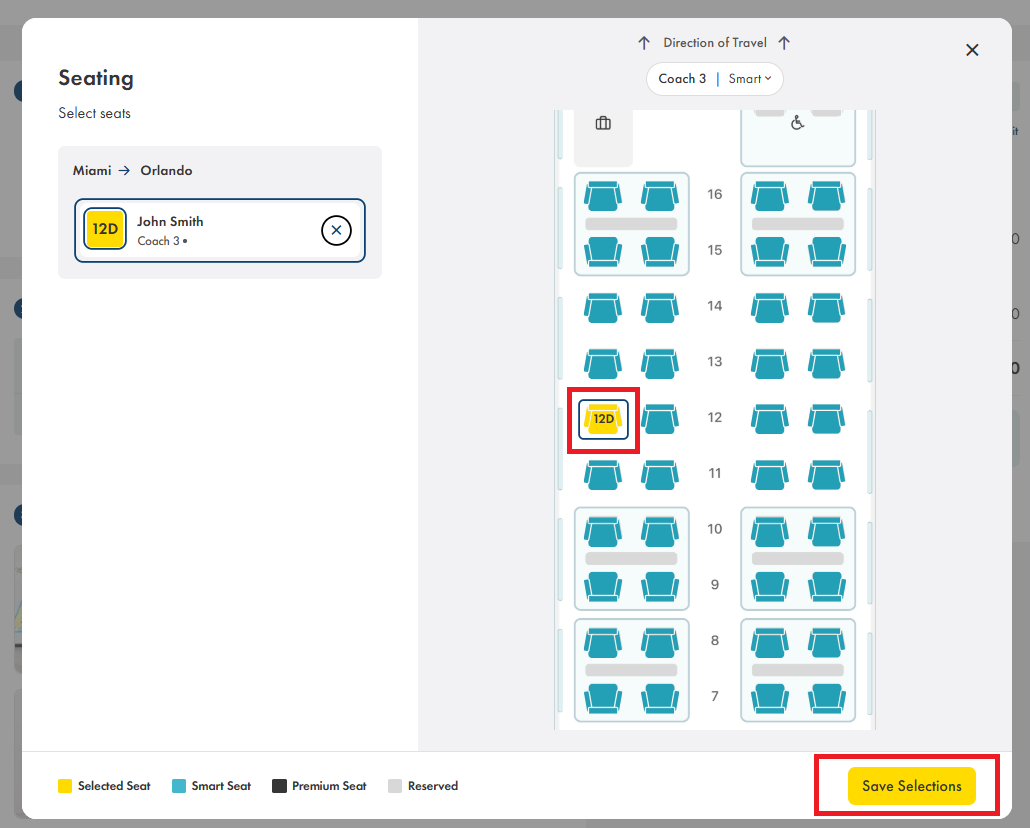Choose the seat next to 12D in row 12
Viewport: 1030px width, 828px height.
pos(659,419)
